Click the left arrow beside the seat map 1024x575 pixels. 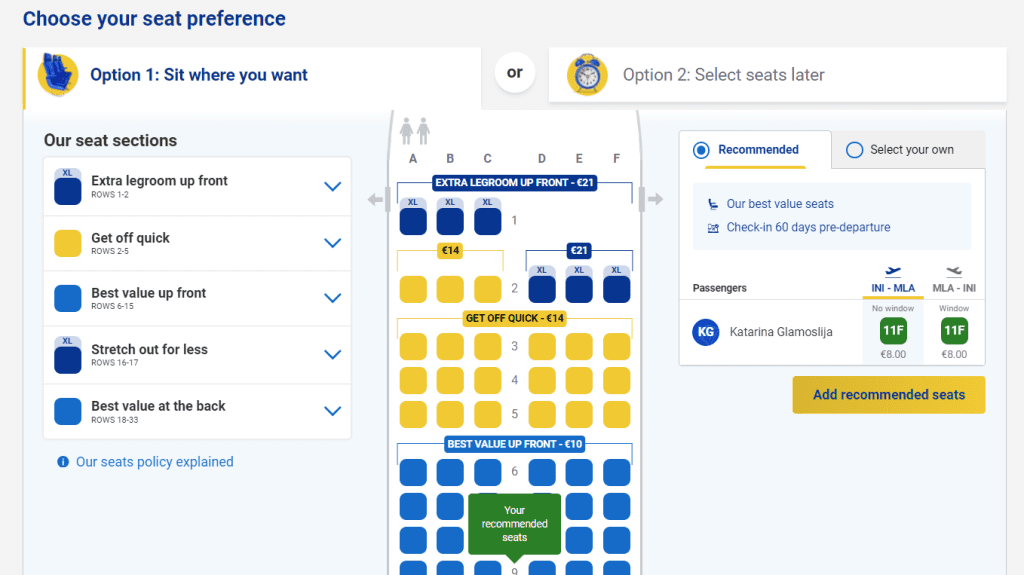[375, 199]
